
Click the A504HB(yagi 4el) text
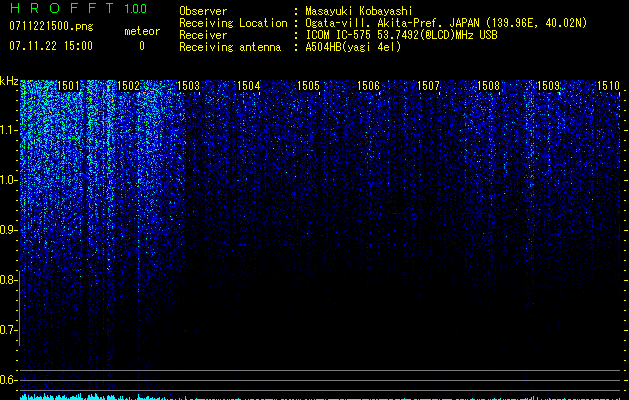pyautogui.click(x=353, y=47)
